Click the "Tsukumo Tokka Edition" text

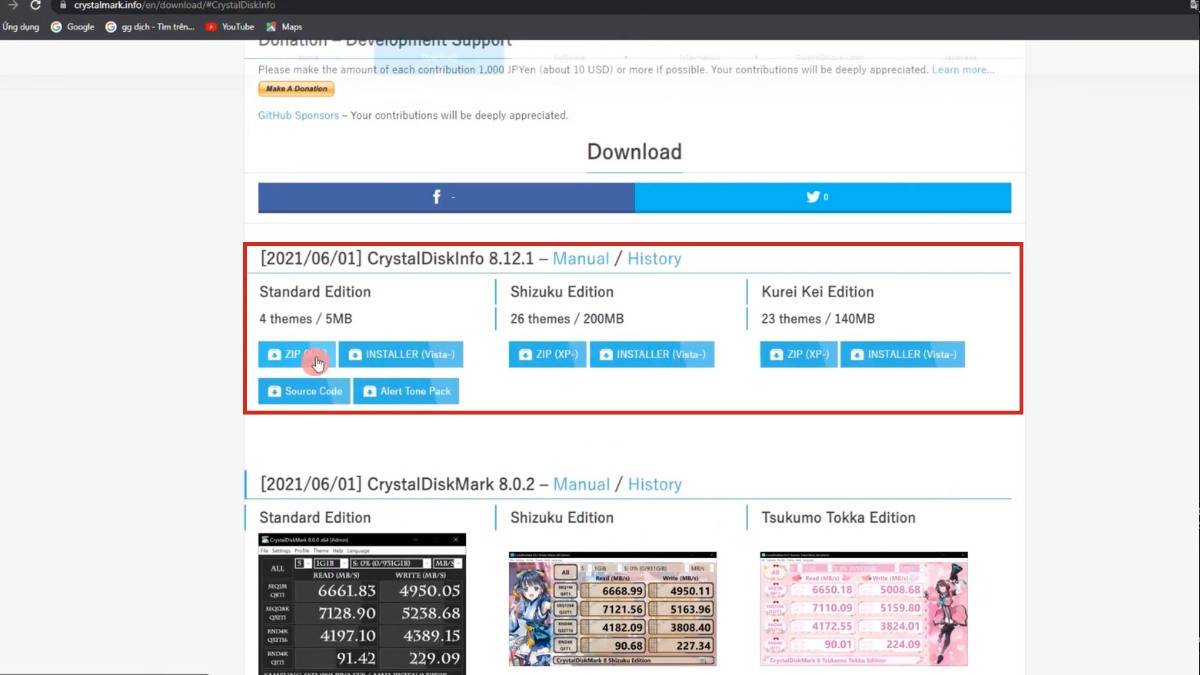click(838, 518)
